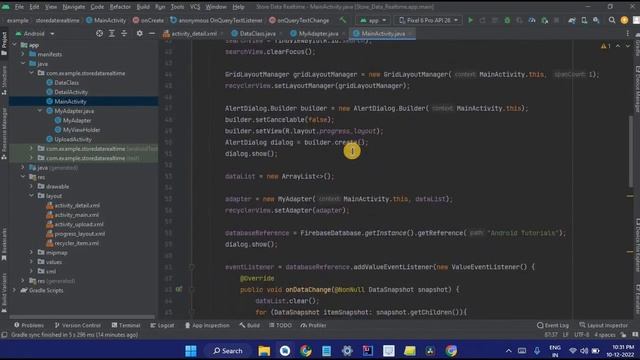Image resolution: width=640 pixels, height=360 pixels.
Task: Open the VCS menu
Action: (195, 7)
